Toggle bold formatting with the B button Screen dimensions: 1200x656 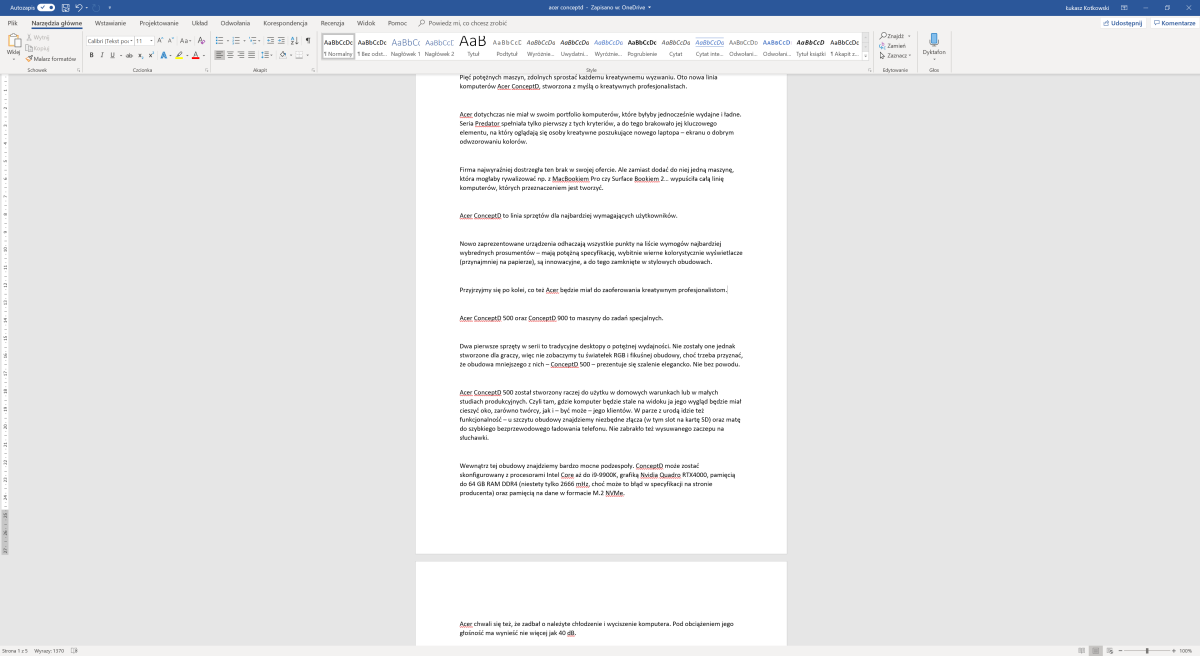coord(91,55)
